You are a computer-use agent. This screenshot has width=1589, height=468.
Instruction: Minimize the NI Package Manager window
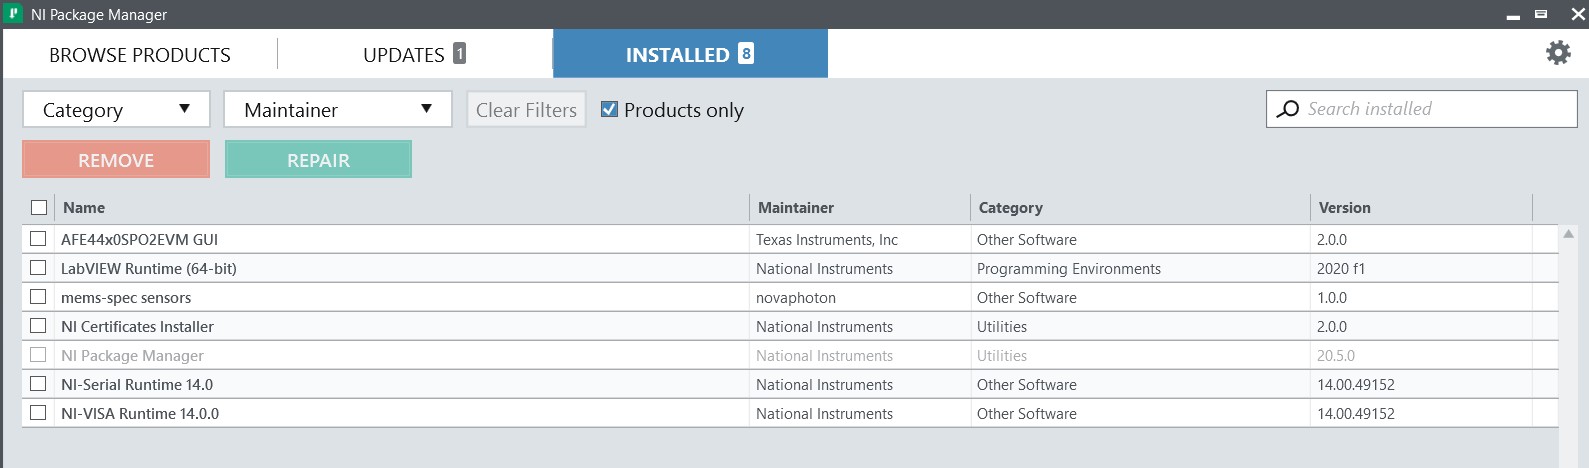[x=1513, y=15]
